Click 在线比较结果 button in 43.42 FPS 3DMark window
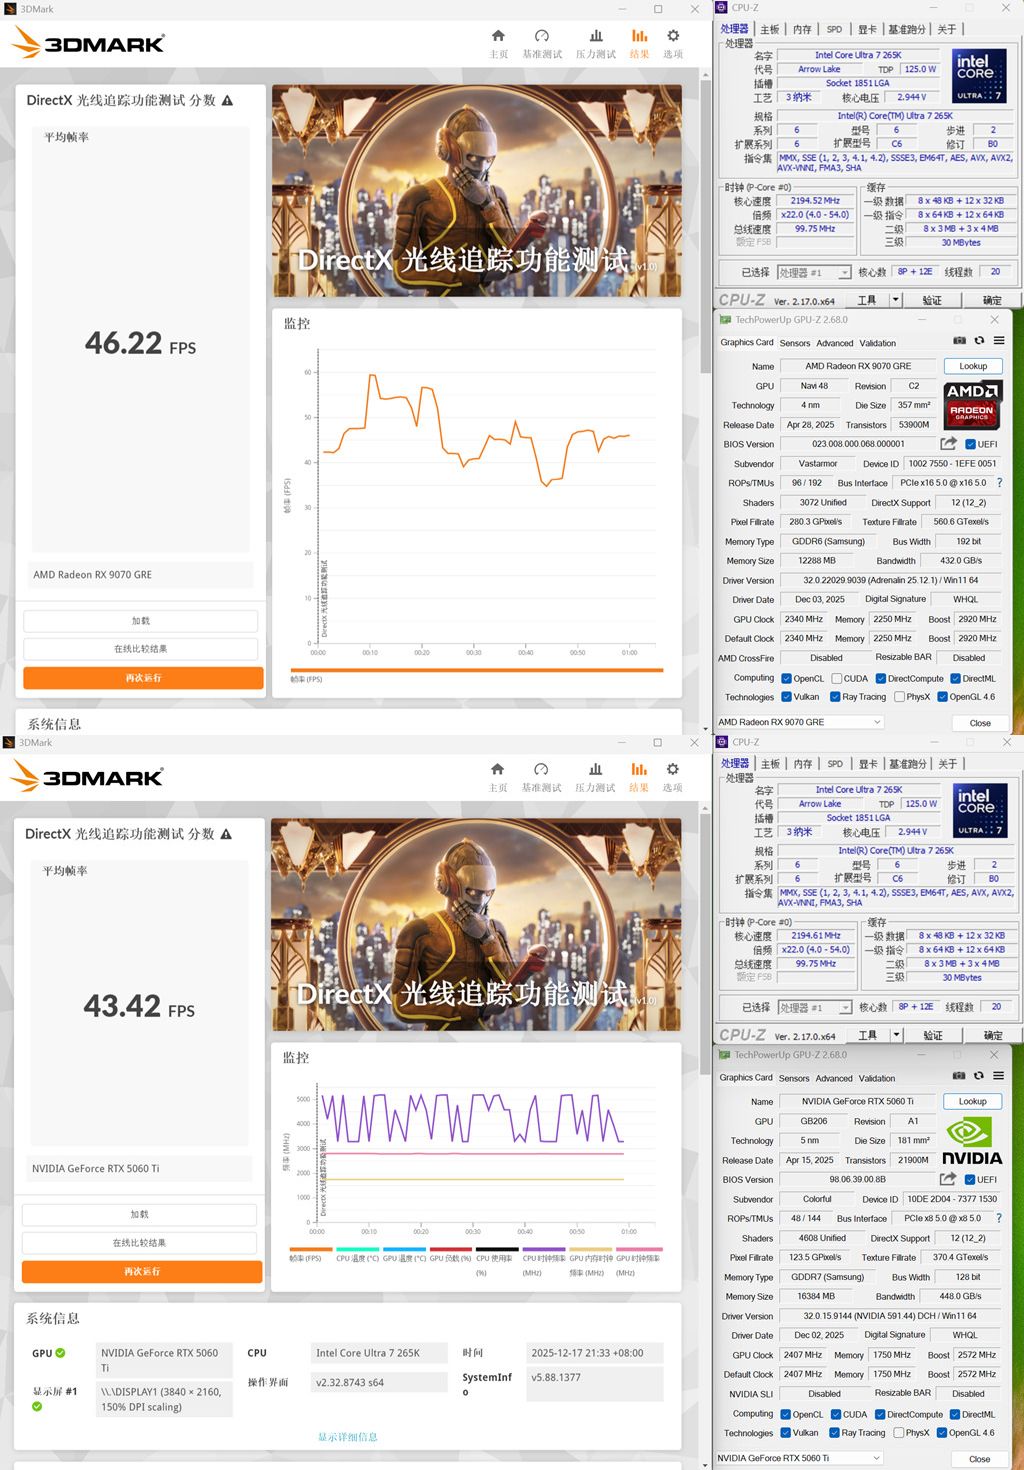The width and height of the screenshot is (1024, 1470). 140,1243
